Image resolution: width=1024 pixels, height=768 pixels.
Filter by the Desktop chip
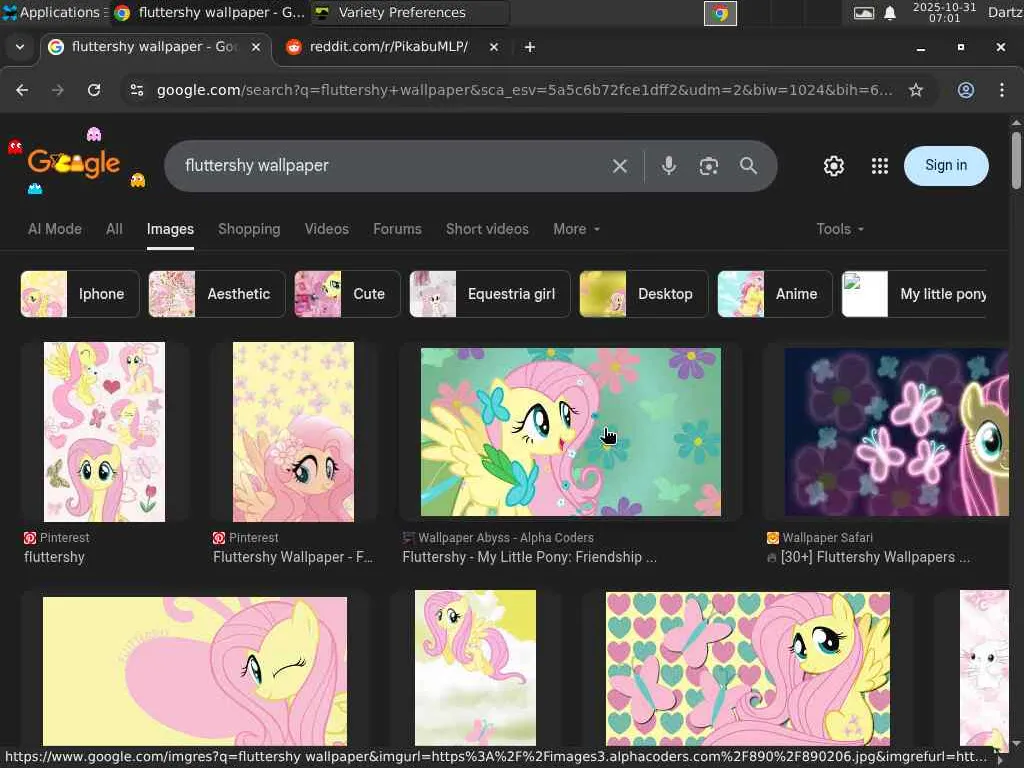(x=643, y=294)
